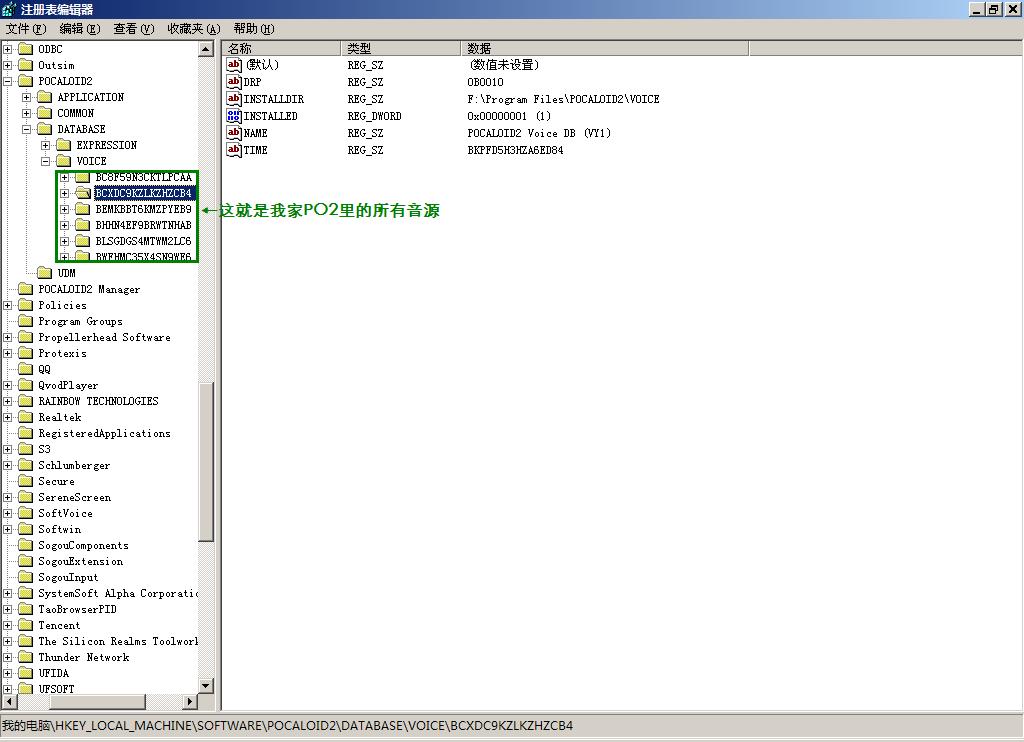This screenshot has height=742, width=1024.
Task: Click the Registry Editor title bar icon
Action: click(x=8, y=9)
